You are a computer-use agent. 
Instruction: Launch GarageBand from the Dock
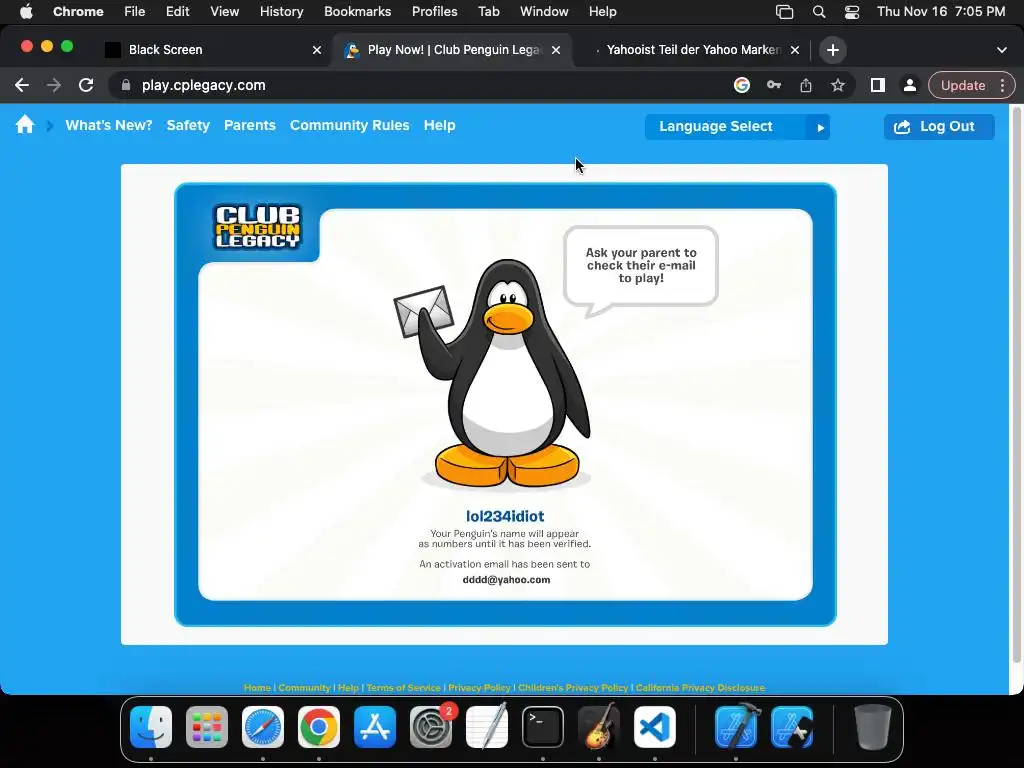point(599,727)
